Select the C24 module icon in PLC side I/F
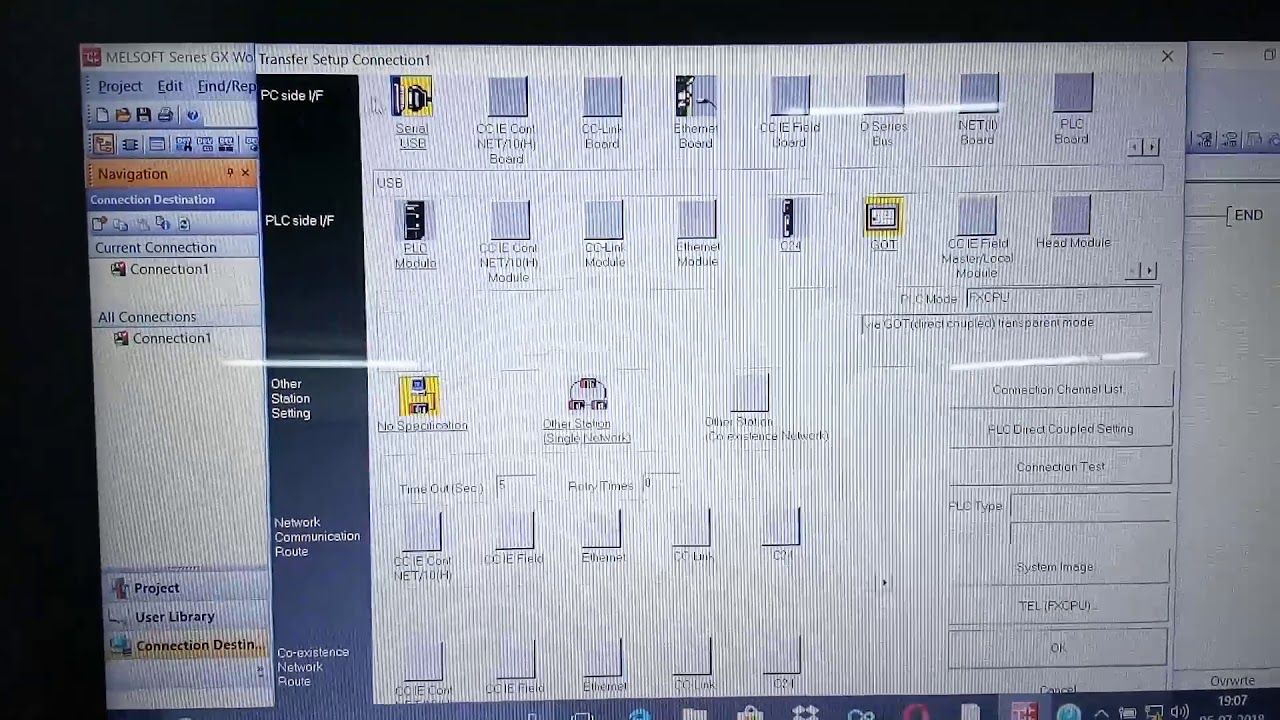 [789, 218]
